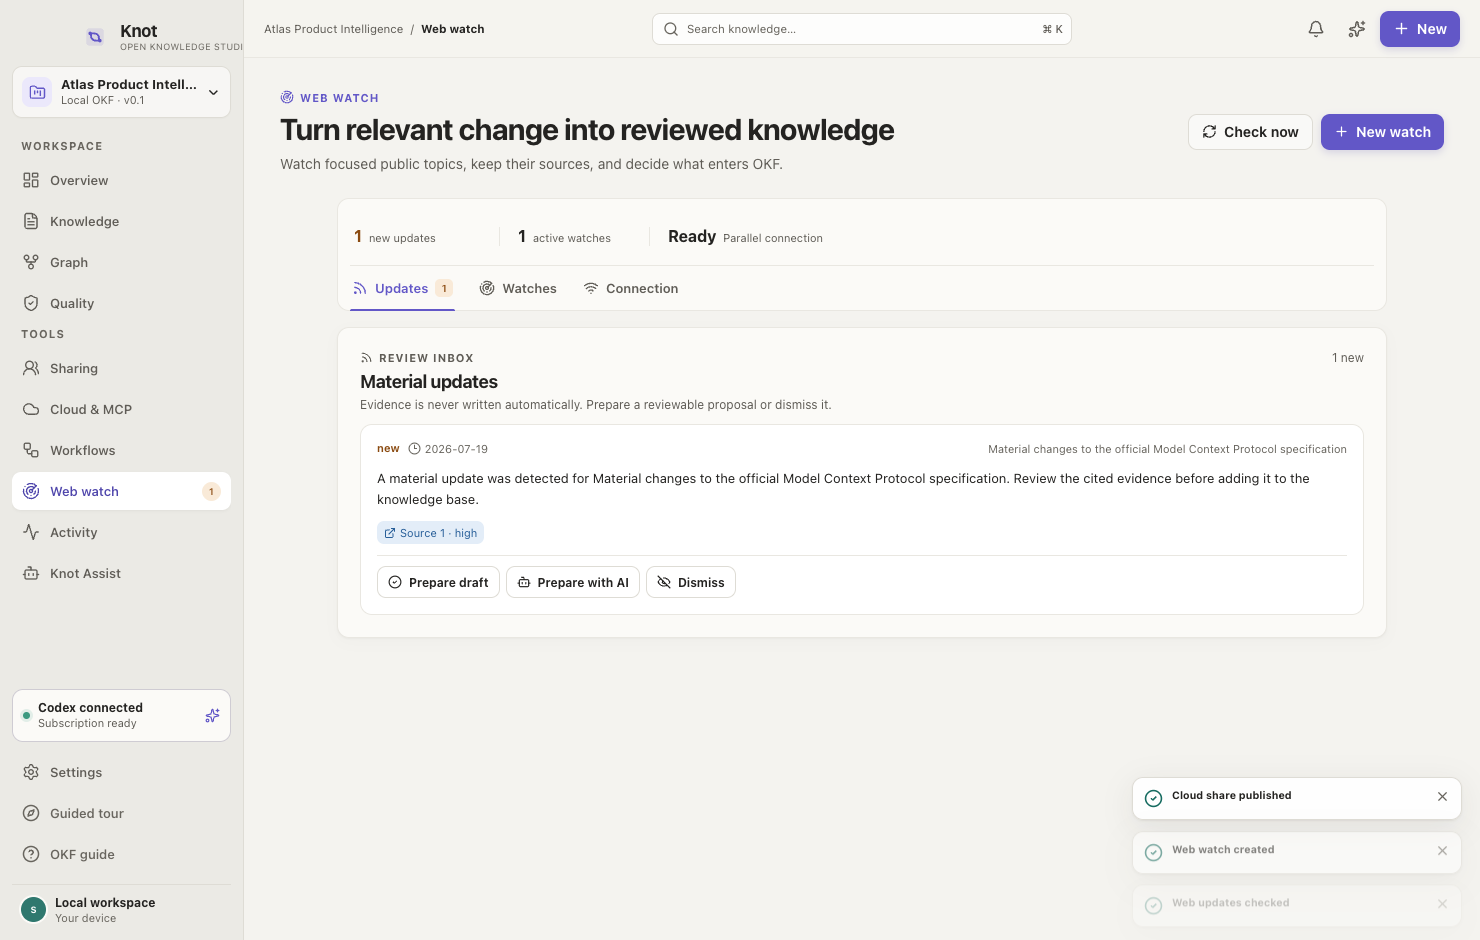Click the Graph nodes icon
This screenshot has height=940, width=1480.
tap(31, 262)
